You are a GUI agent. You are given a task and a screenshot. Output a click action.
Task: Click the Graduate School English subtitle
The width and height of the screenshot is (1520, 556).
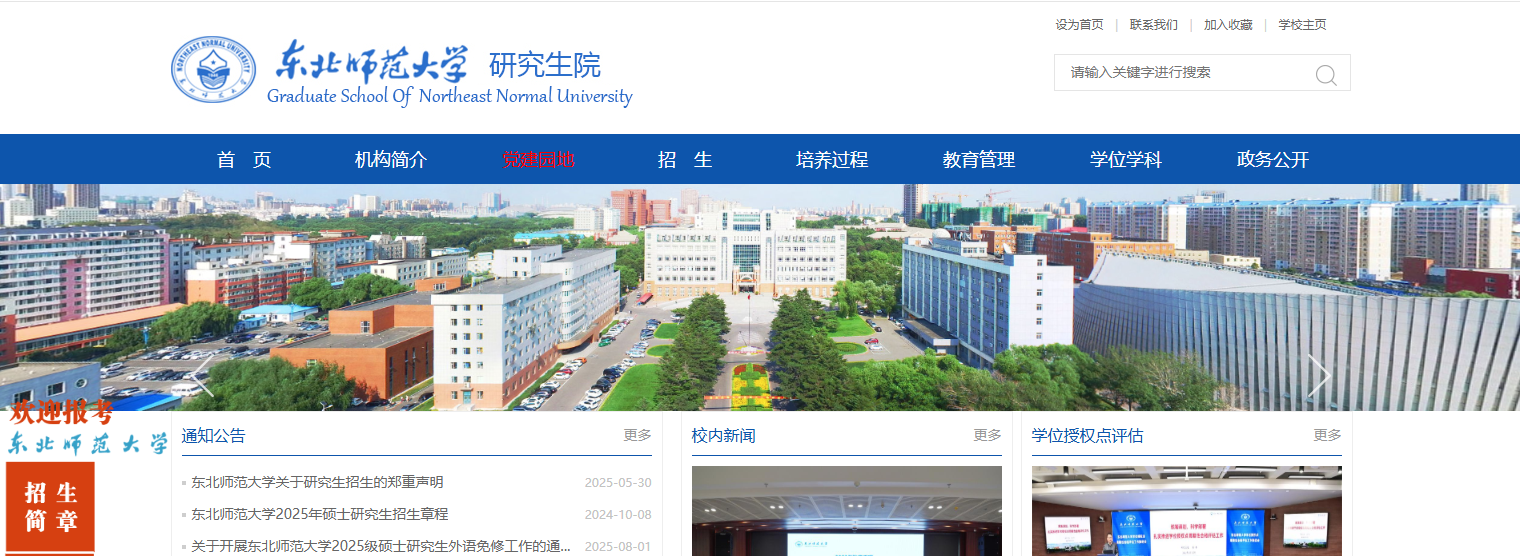(x=450, y=97)
